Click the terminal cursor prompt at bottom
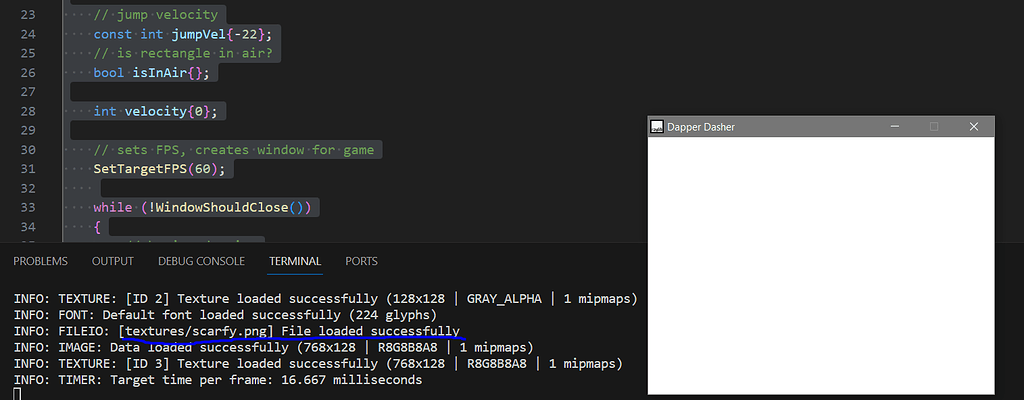The width and height of the screenshot is (1024, 400). [x=17, y=393]
